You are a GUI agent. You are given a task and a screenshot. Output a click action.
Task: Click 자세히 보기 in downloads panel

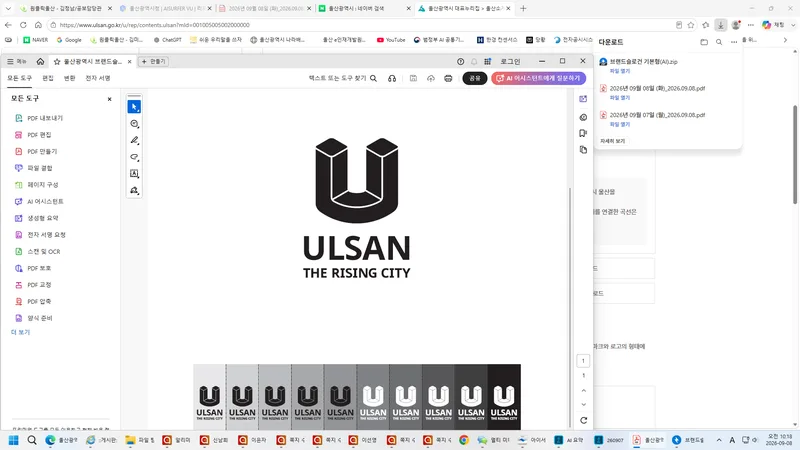pyautogui.click(x=612, y=141)
